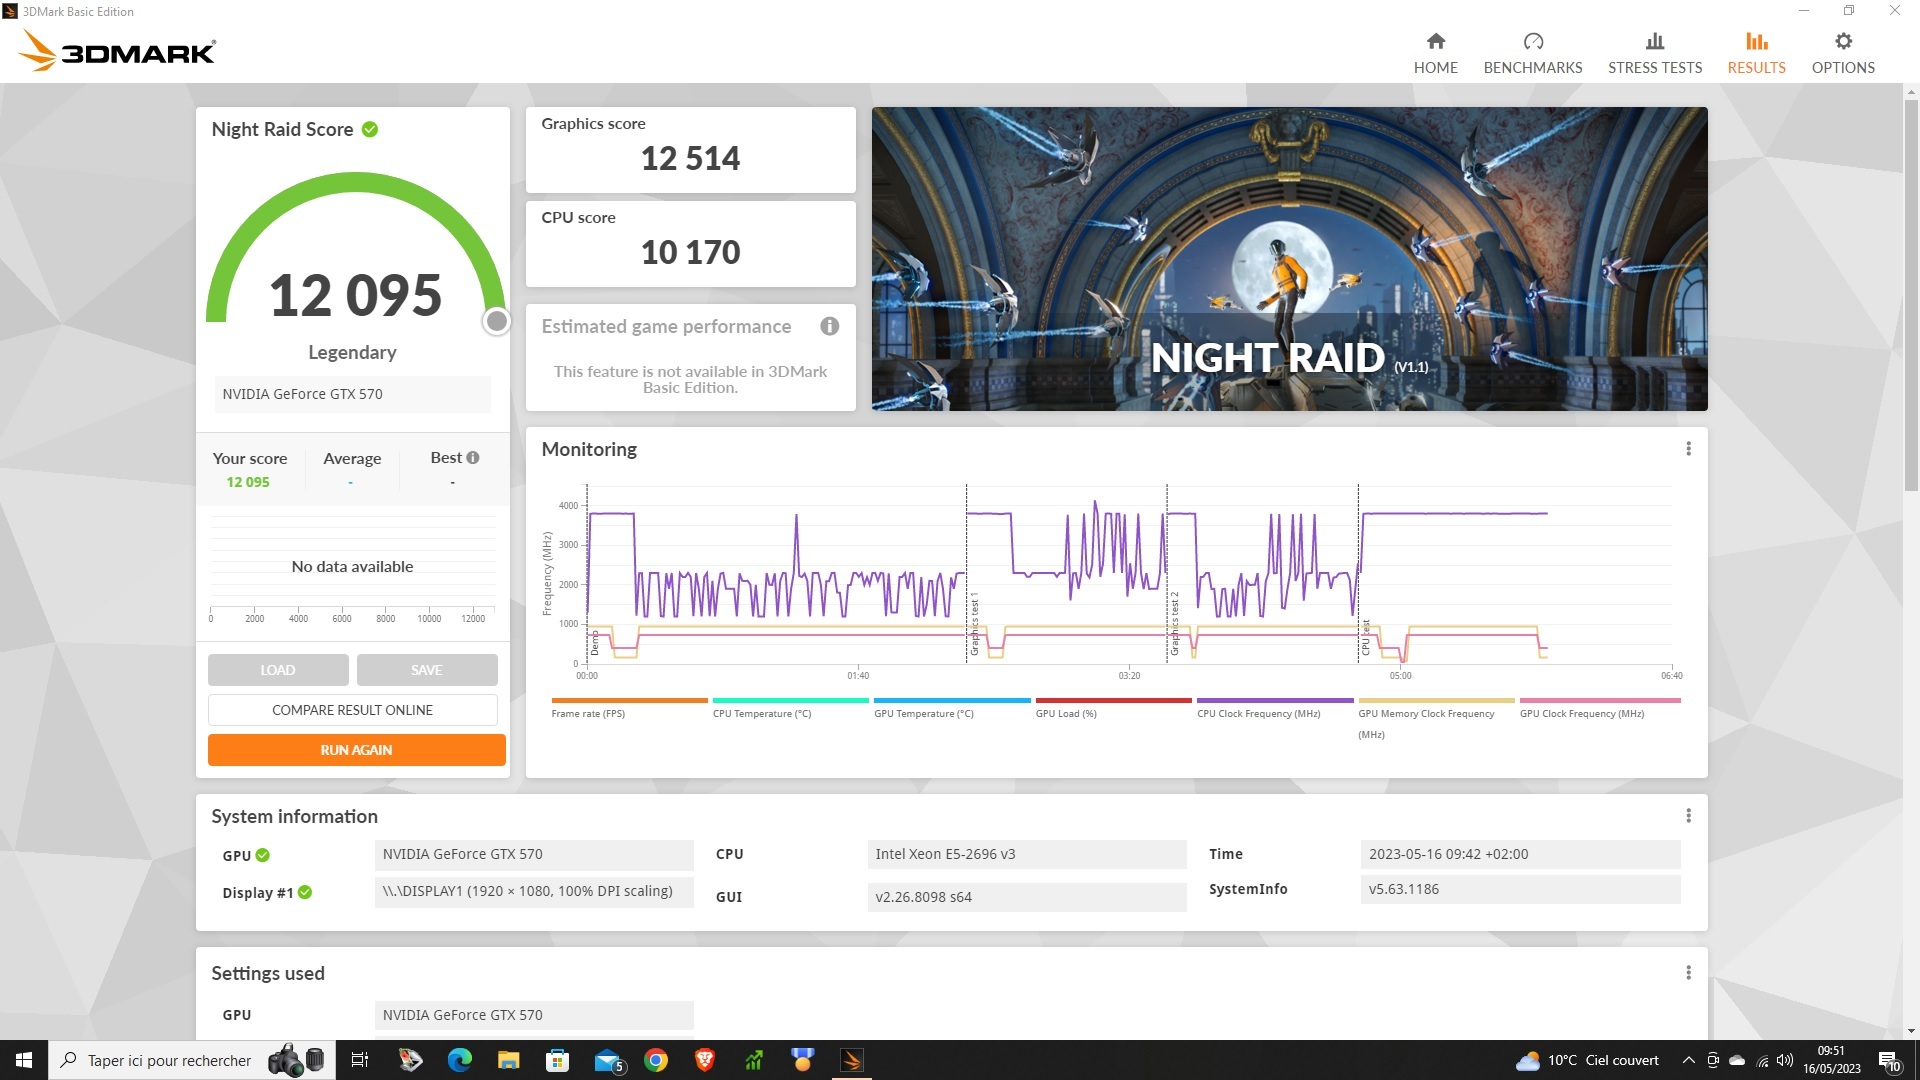Click info icon next to Best score
Viewport: 1920px width, 1080px height.
pyautogui.click(x=473, y=458)
